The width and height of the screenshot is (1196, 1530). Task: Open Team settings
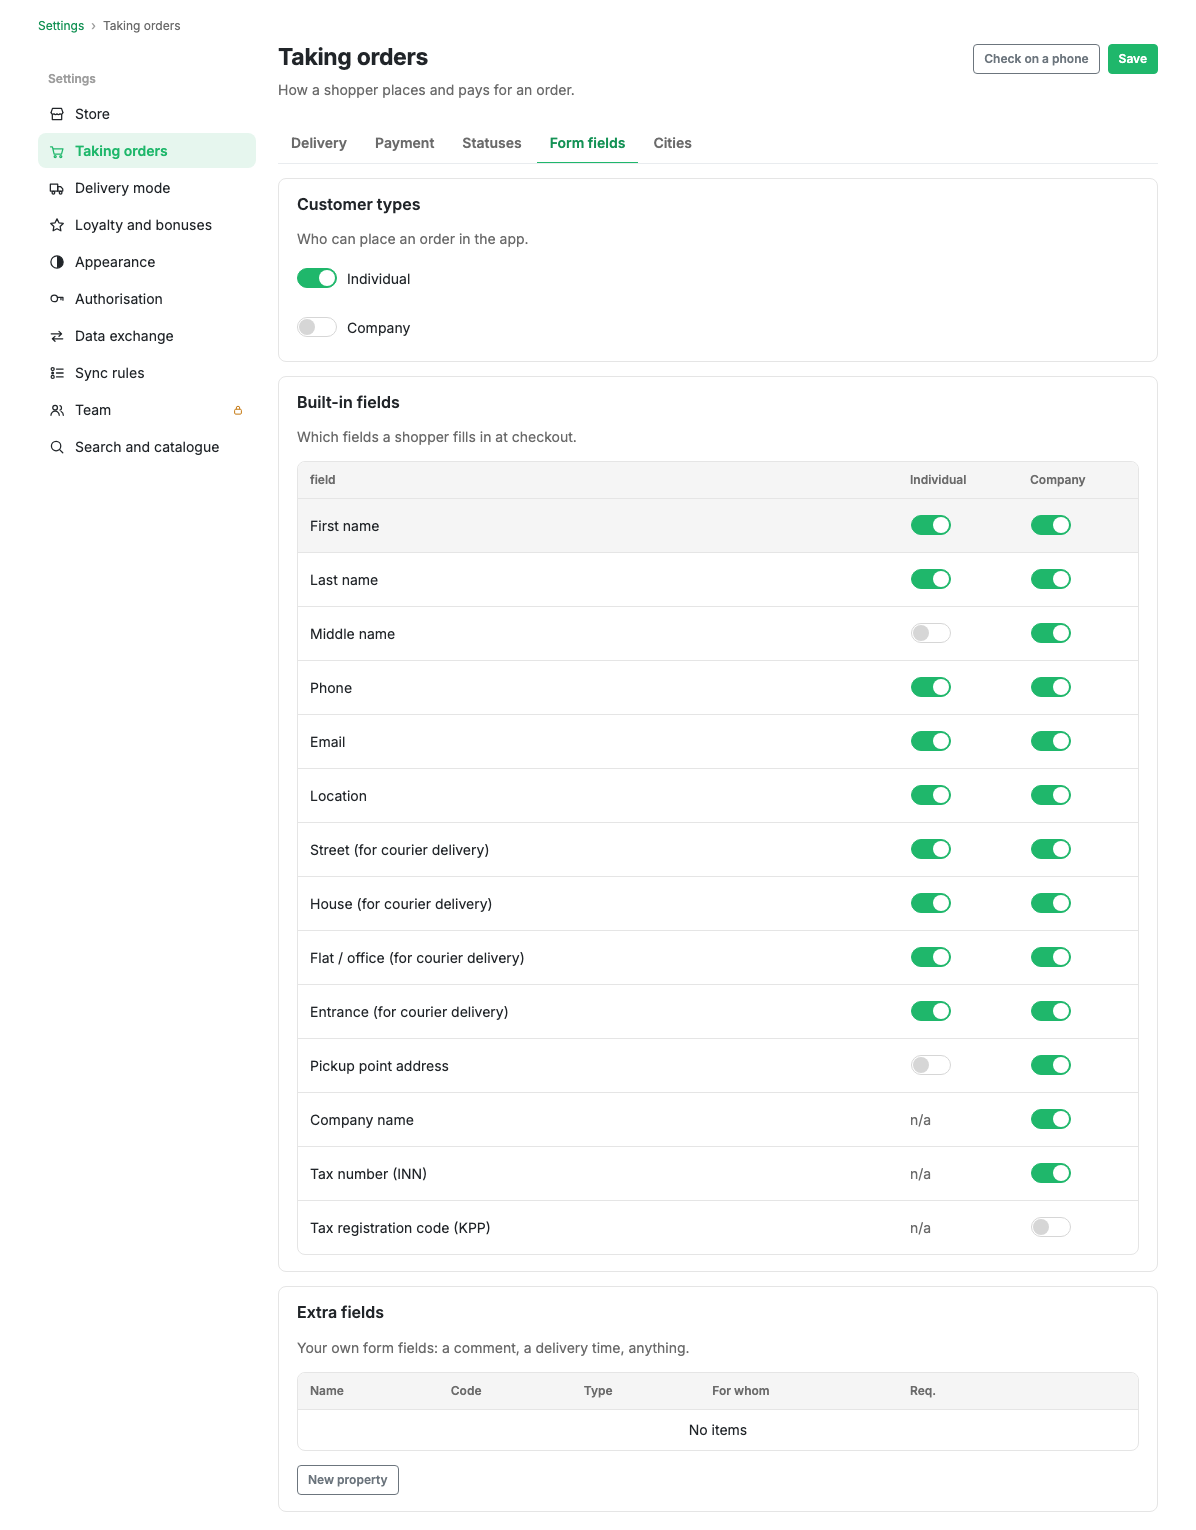(147, 410)
